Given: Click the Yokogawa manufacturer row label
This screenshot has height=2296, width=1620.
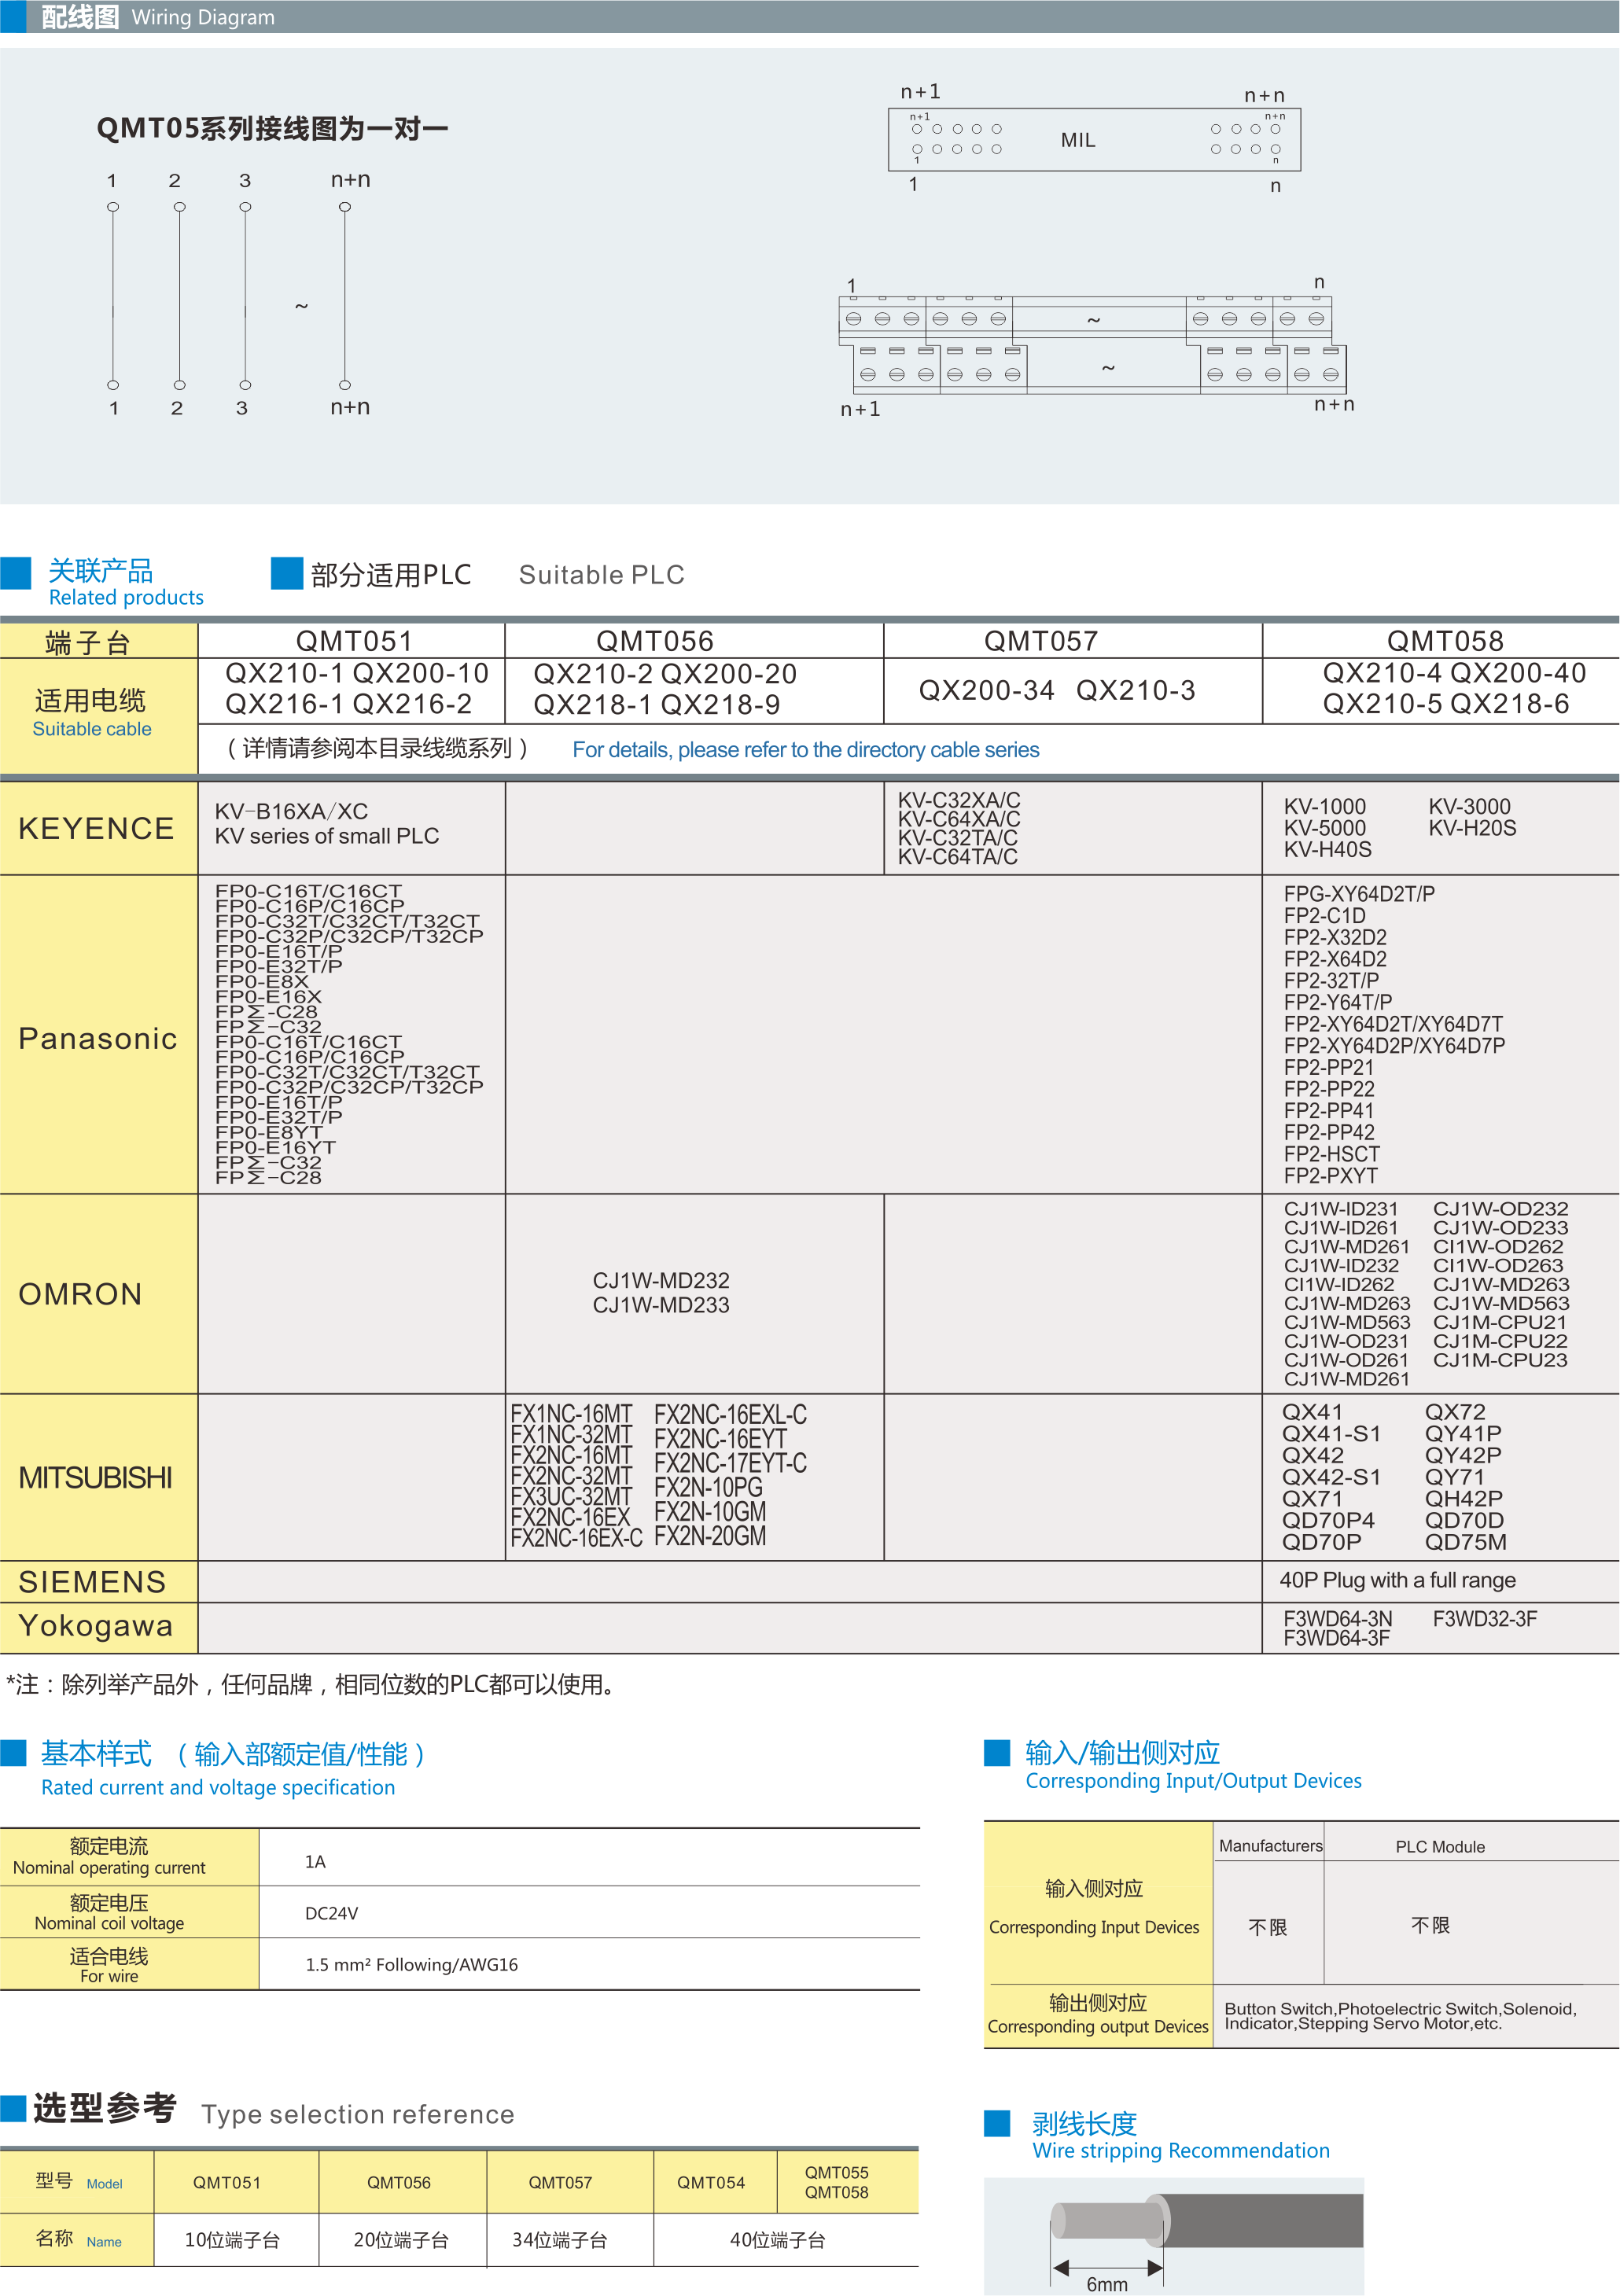Looking at the screenshot, I should [96, 1626].
